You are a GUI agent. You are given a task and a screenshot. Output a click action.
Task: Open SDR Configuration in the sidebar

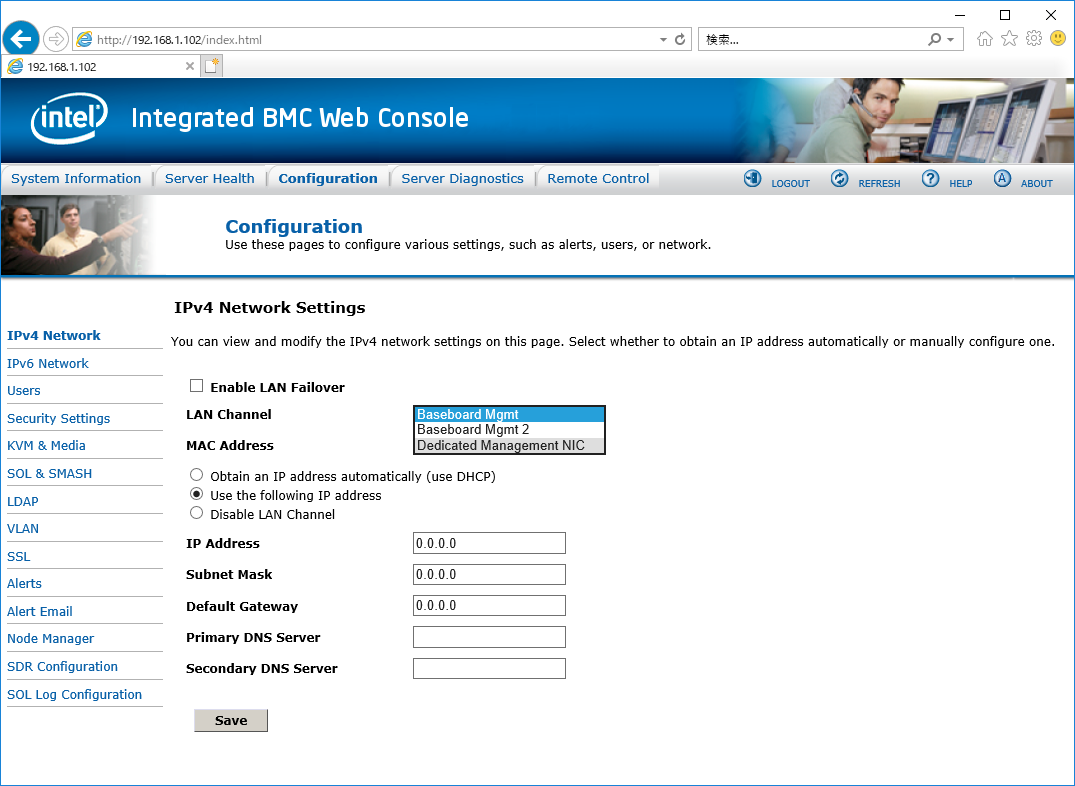click(62, 667)
